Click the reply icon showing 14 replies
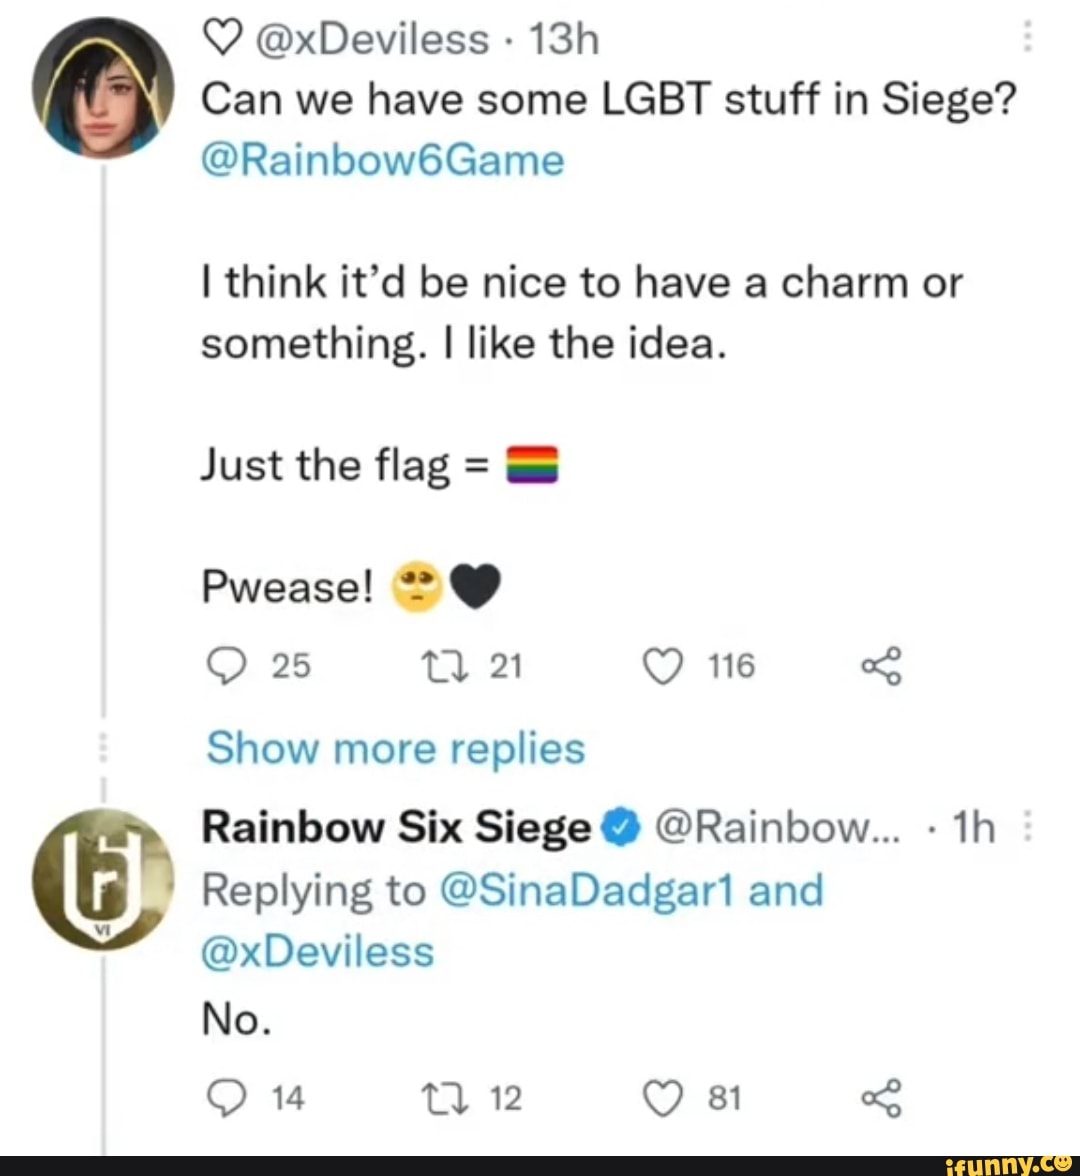 [x=228, y=1097]
